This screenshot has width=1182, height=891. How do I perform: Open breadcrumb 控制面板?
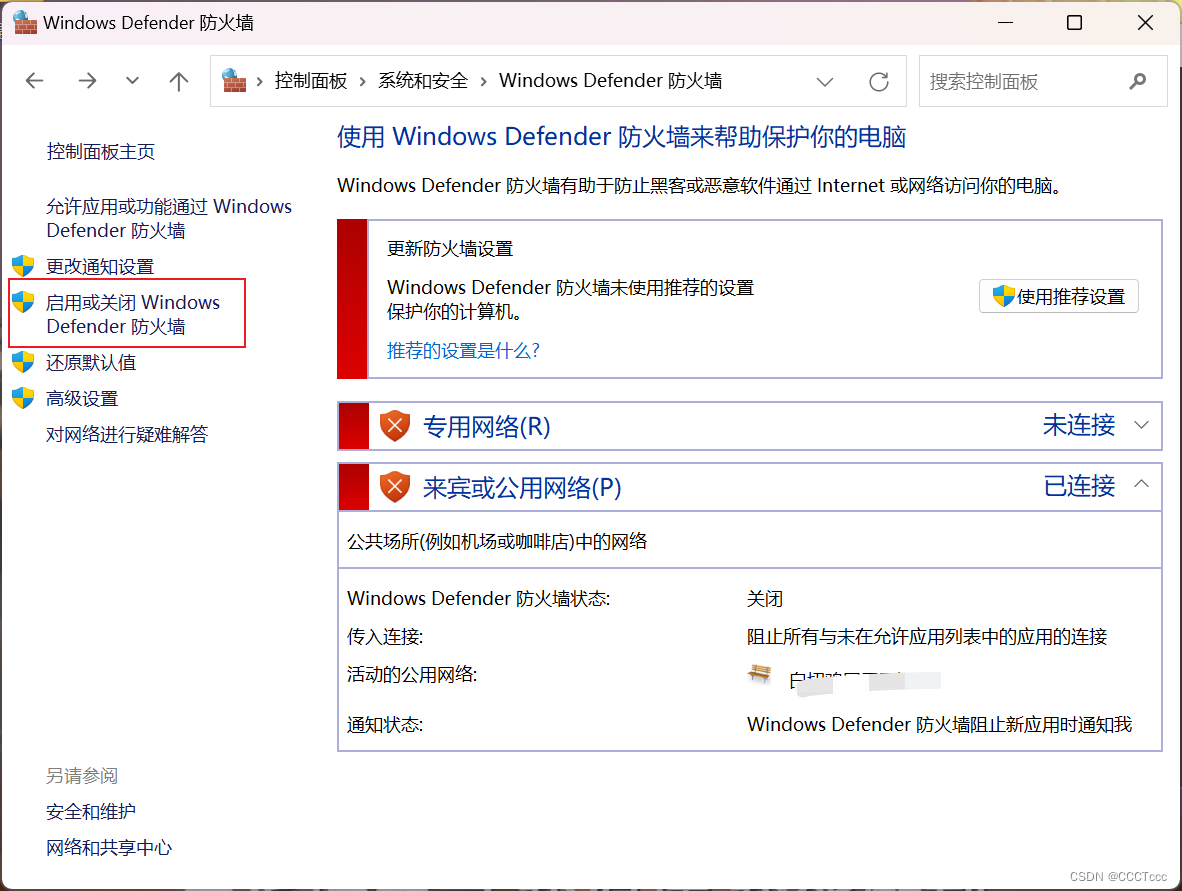311,81
